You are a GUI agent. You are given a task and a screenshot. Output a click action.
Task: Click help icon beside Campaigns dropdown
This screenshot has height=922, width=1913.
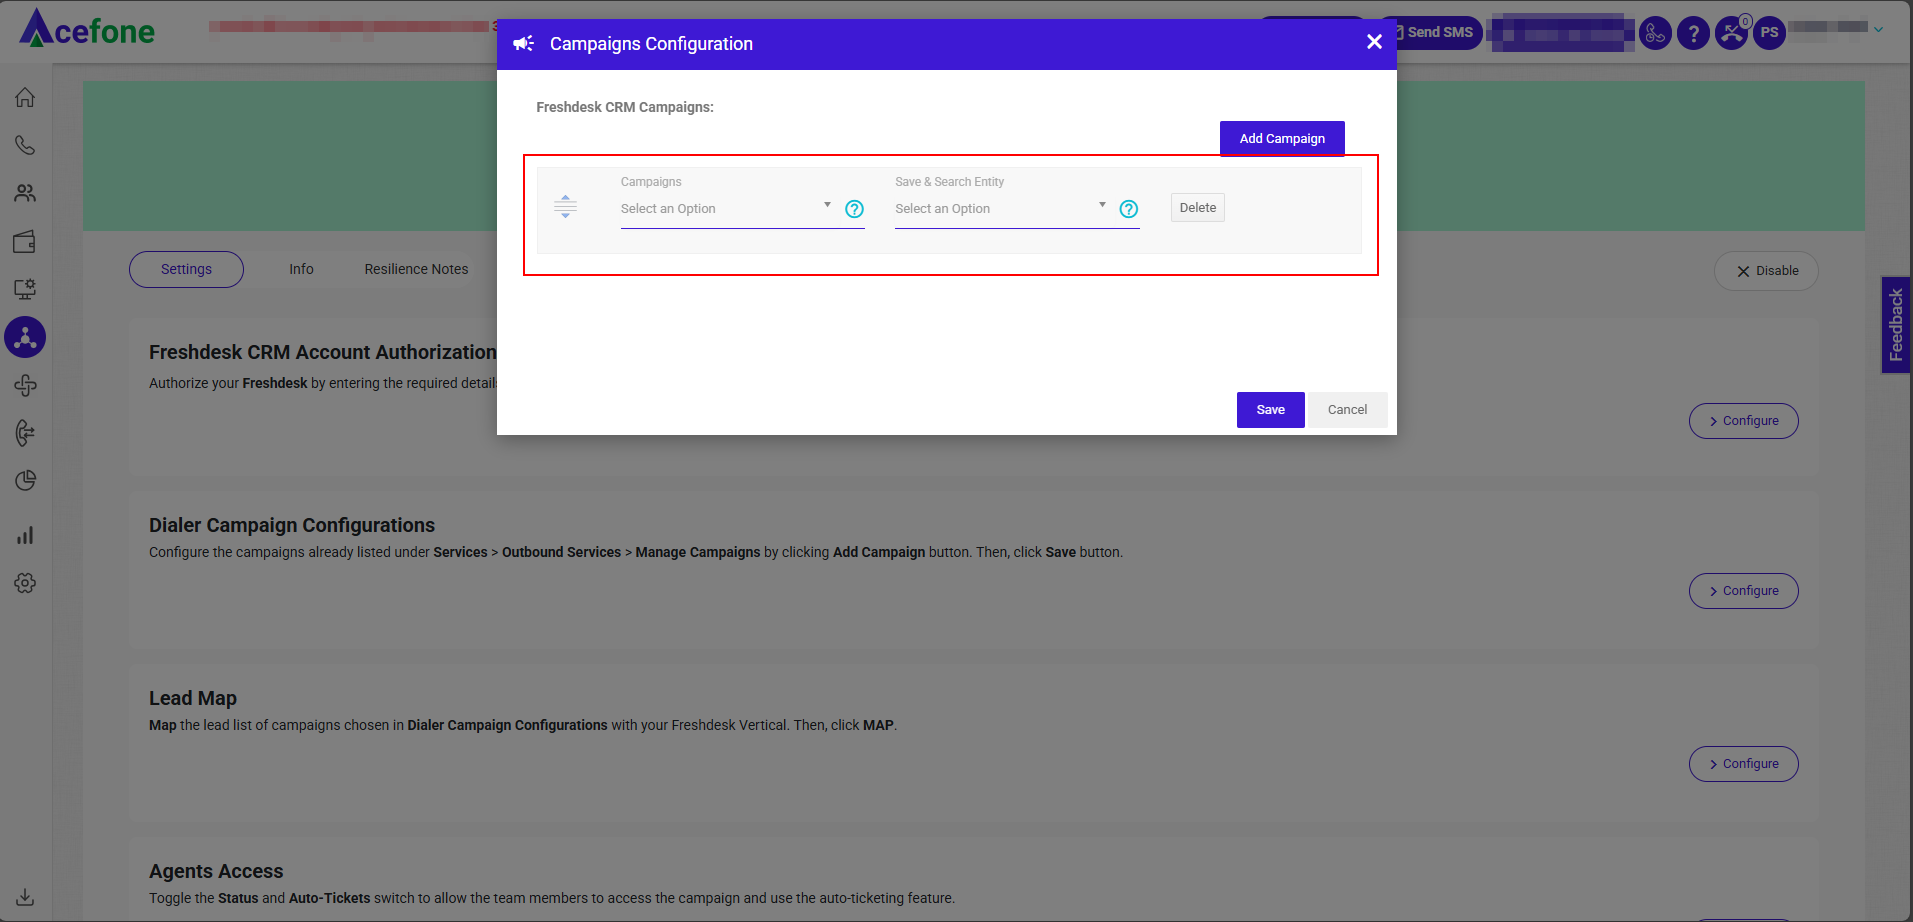pos(854,209)
